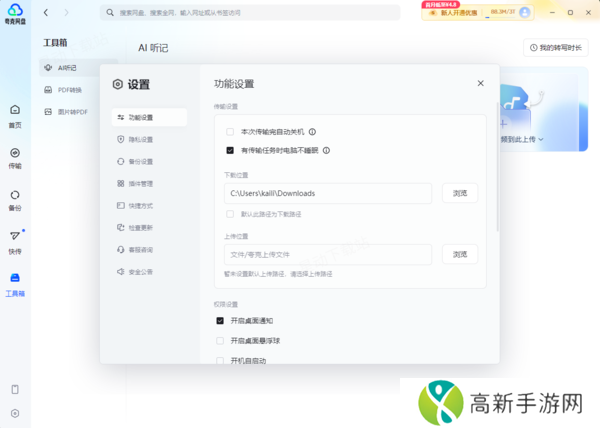Click the headset icon for 客服咨询
The height and width of the screenshot is (428, 600).
coord(121,250)
